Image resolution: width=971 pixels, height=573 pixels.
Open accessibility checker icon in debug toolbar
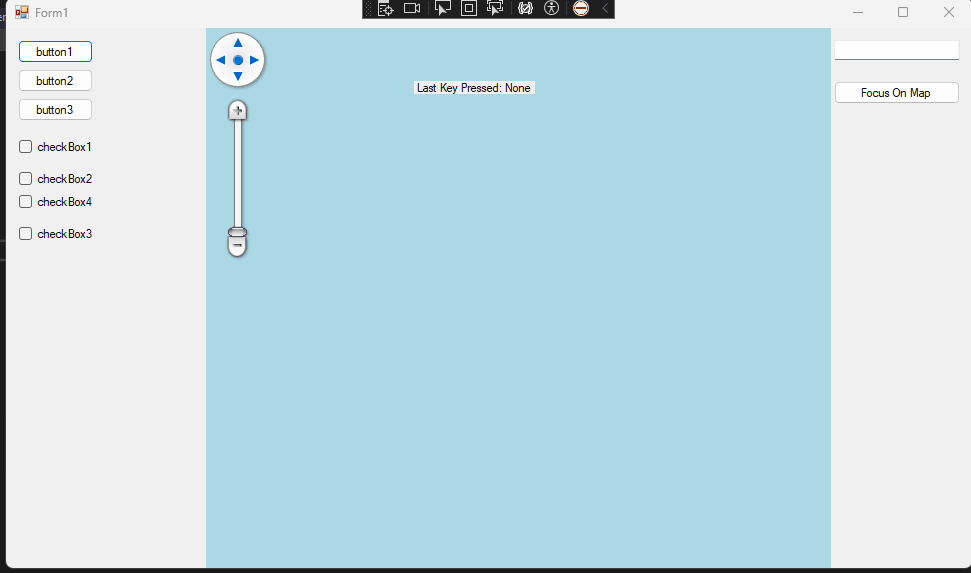point(551,9)
